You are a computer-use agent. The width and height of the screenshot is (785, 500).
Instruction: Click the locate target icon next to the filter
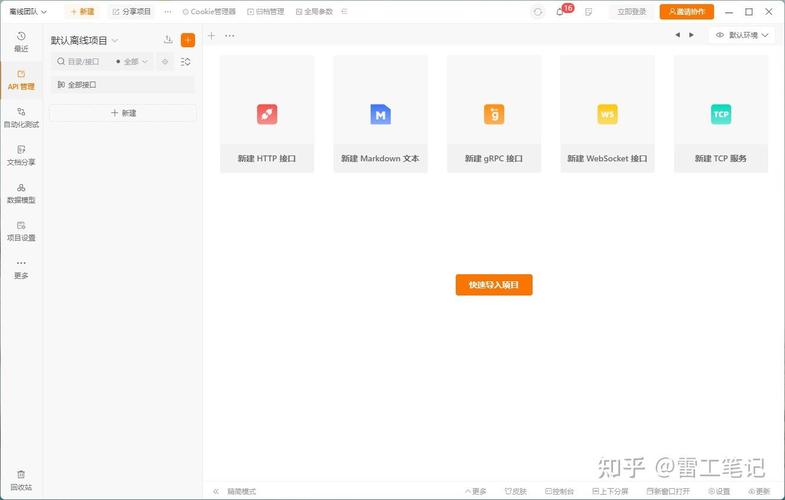point(165,62)
